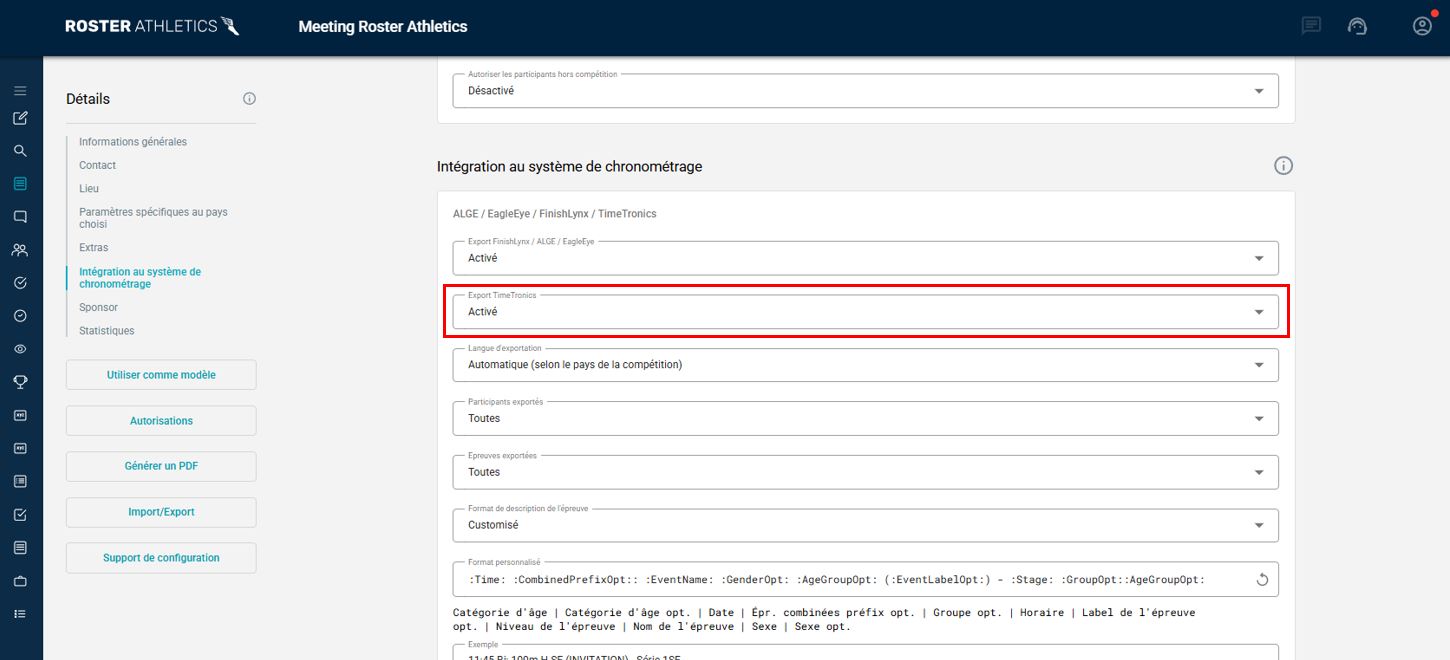
Task: Click the Import/Export button
Action: click(161, 512)
